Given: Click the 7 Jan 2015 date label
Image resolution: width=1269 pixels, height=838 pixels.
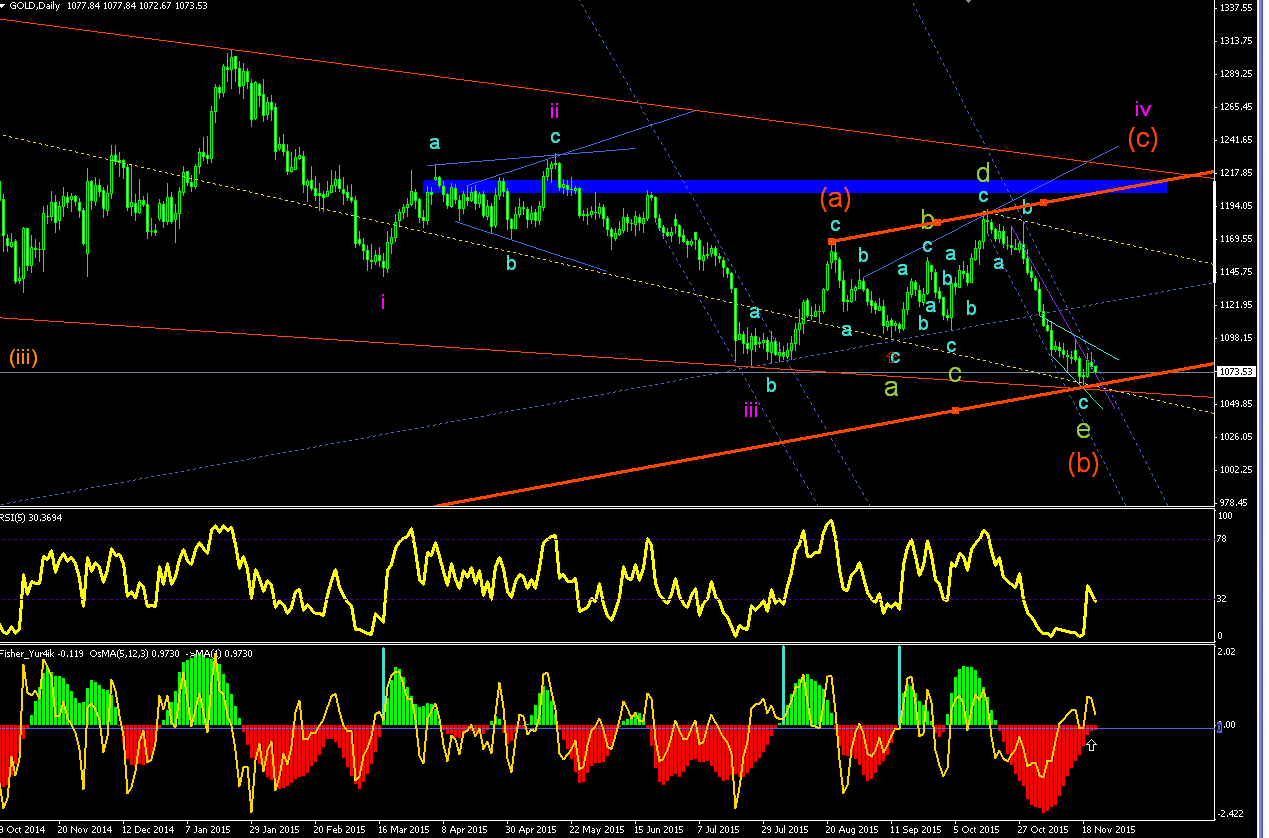Looking at the screenshot, I should pos(207,829).
